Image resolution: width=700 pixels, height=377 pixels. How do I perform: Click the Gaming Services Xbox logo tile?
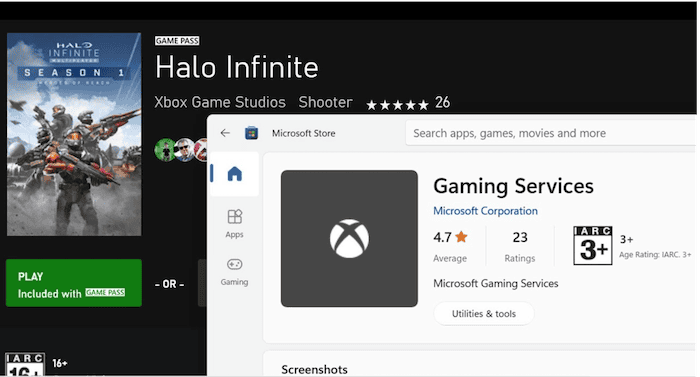(x=349, y=239)
